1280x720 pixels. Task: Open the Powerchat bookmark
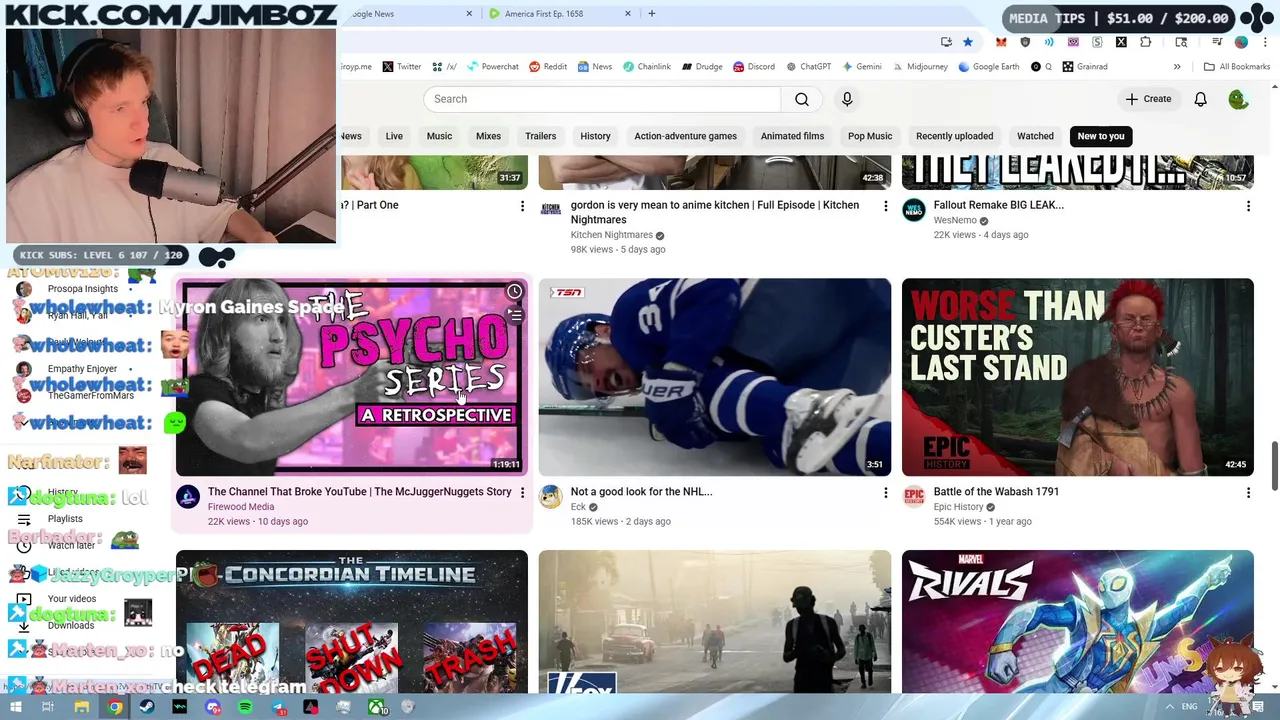pyautogui.click(x=492, y=67)
